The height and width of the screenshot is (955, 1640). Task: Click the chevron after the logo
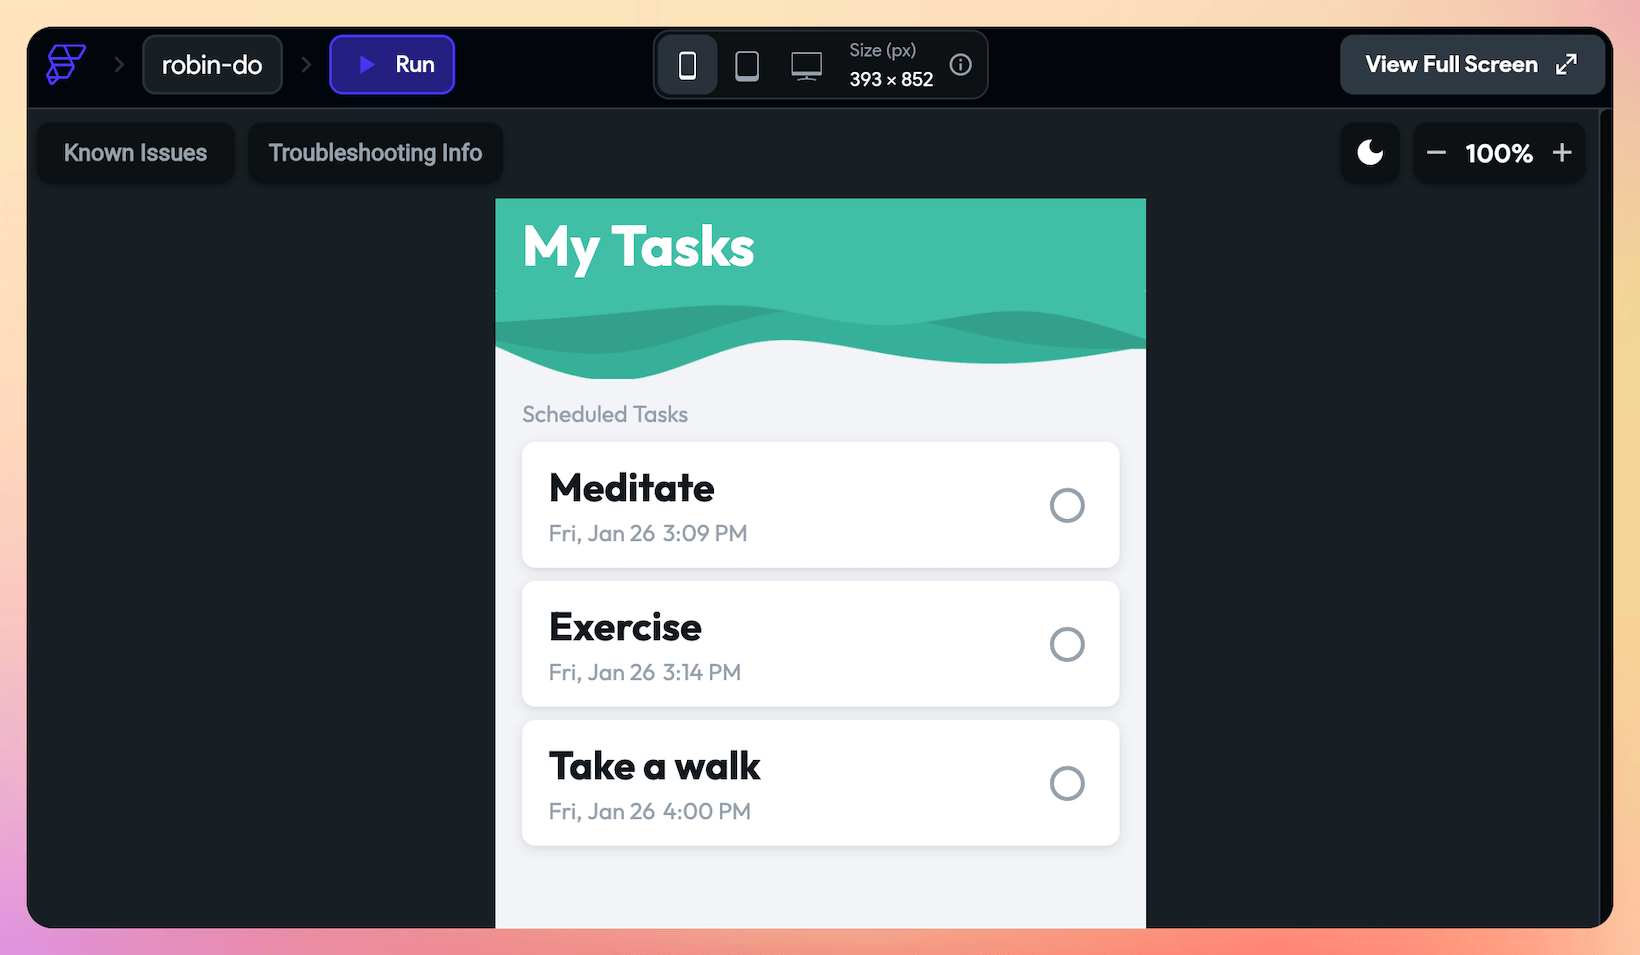pos(118,64)
